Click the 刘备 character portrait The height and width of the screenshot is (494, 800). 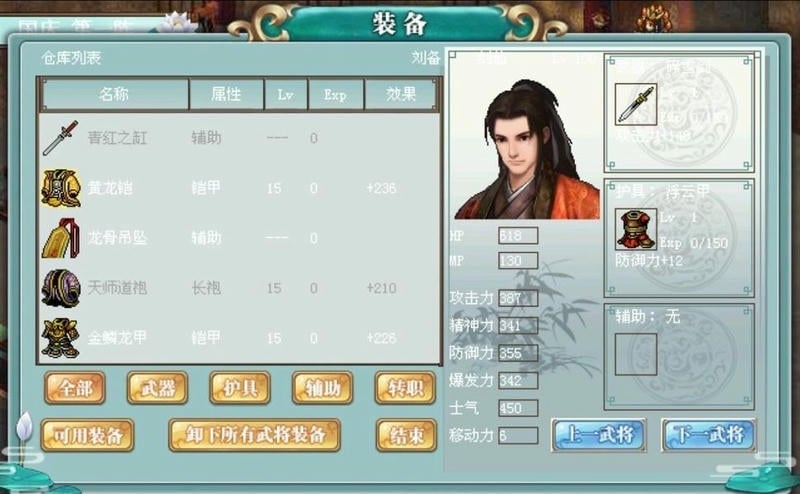pos(526,150)
